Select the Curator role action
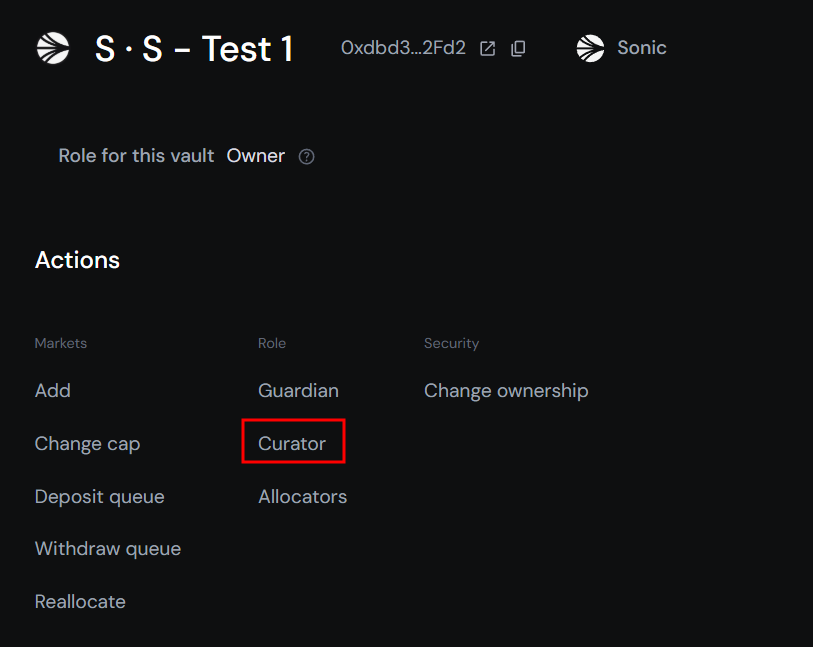The image size is (813, 647). pos(292,443)
